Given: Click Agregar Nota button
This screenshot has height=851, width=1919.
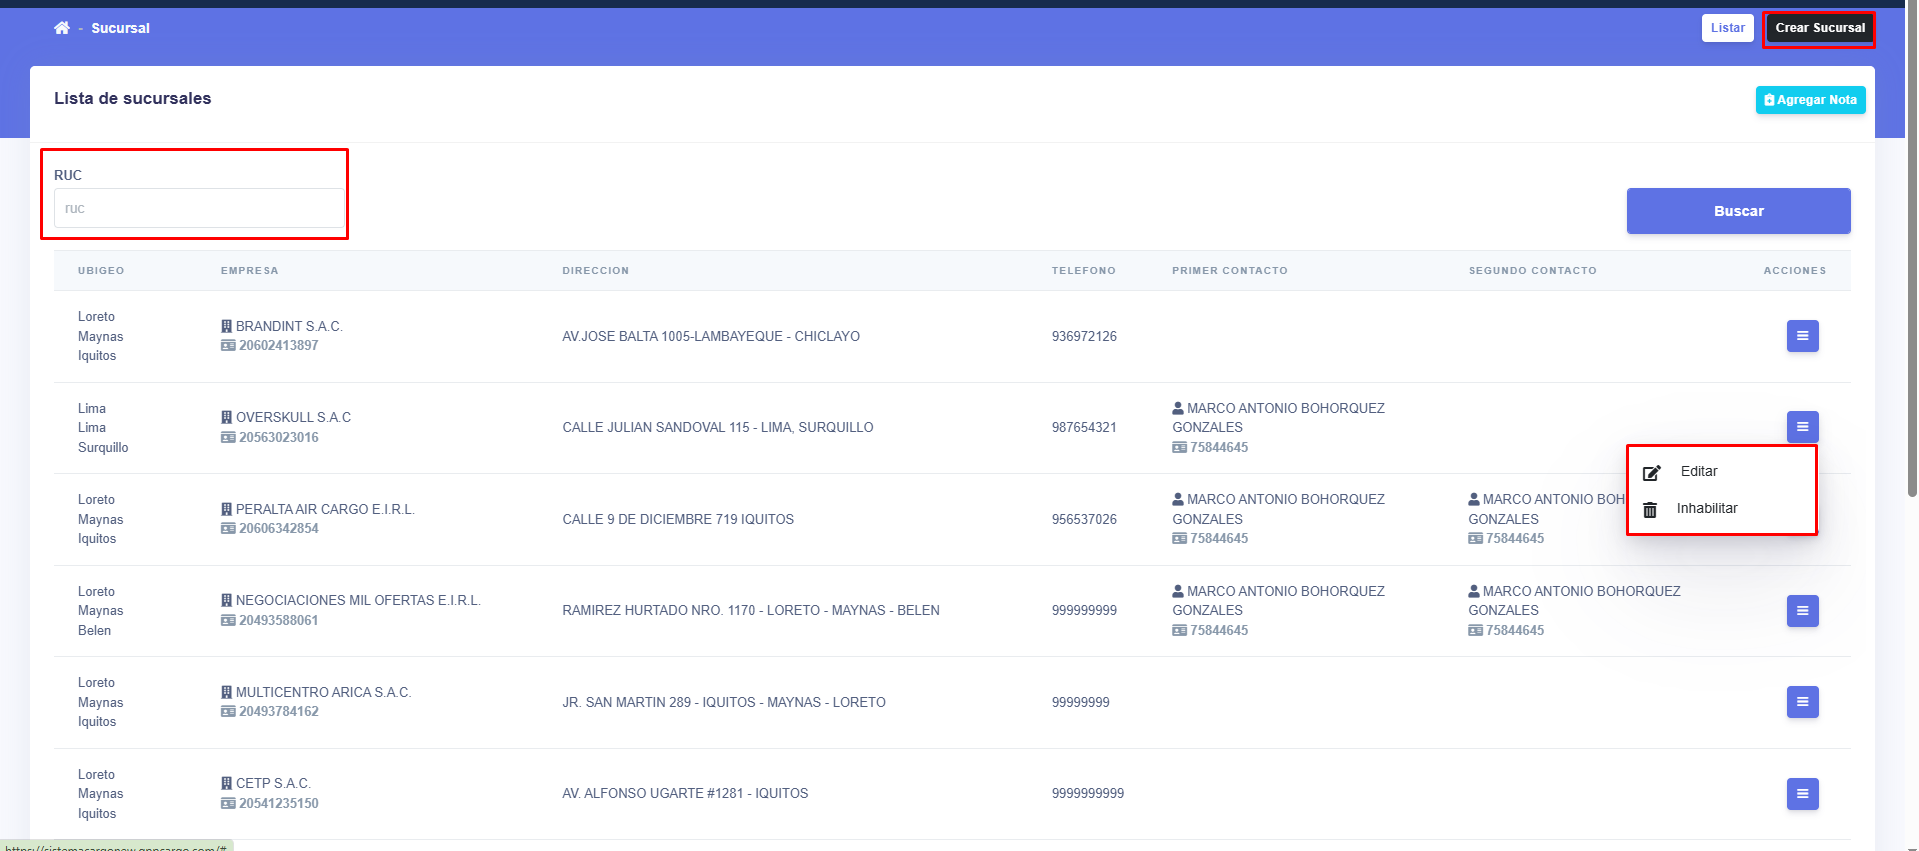Looking at the screenshot, I should coord(1810,100).
